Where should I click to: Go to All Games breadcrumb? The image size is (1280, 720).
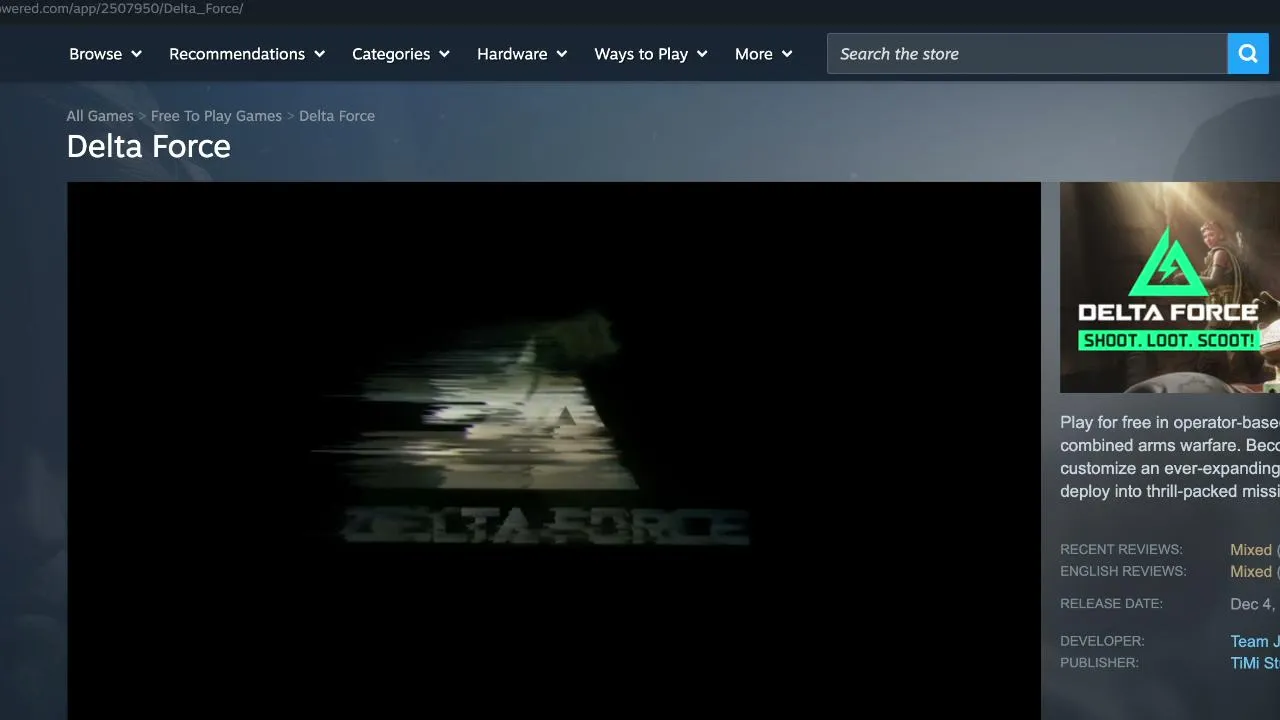click(100, 116)
